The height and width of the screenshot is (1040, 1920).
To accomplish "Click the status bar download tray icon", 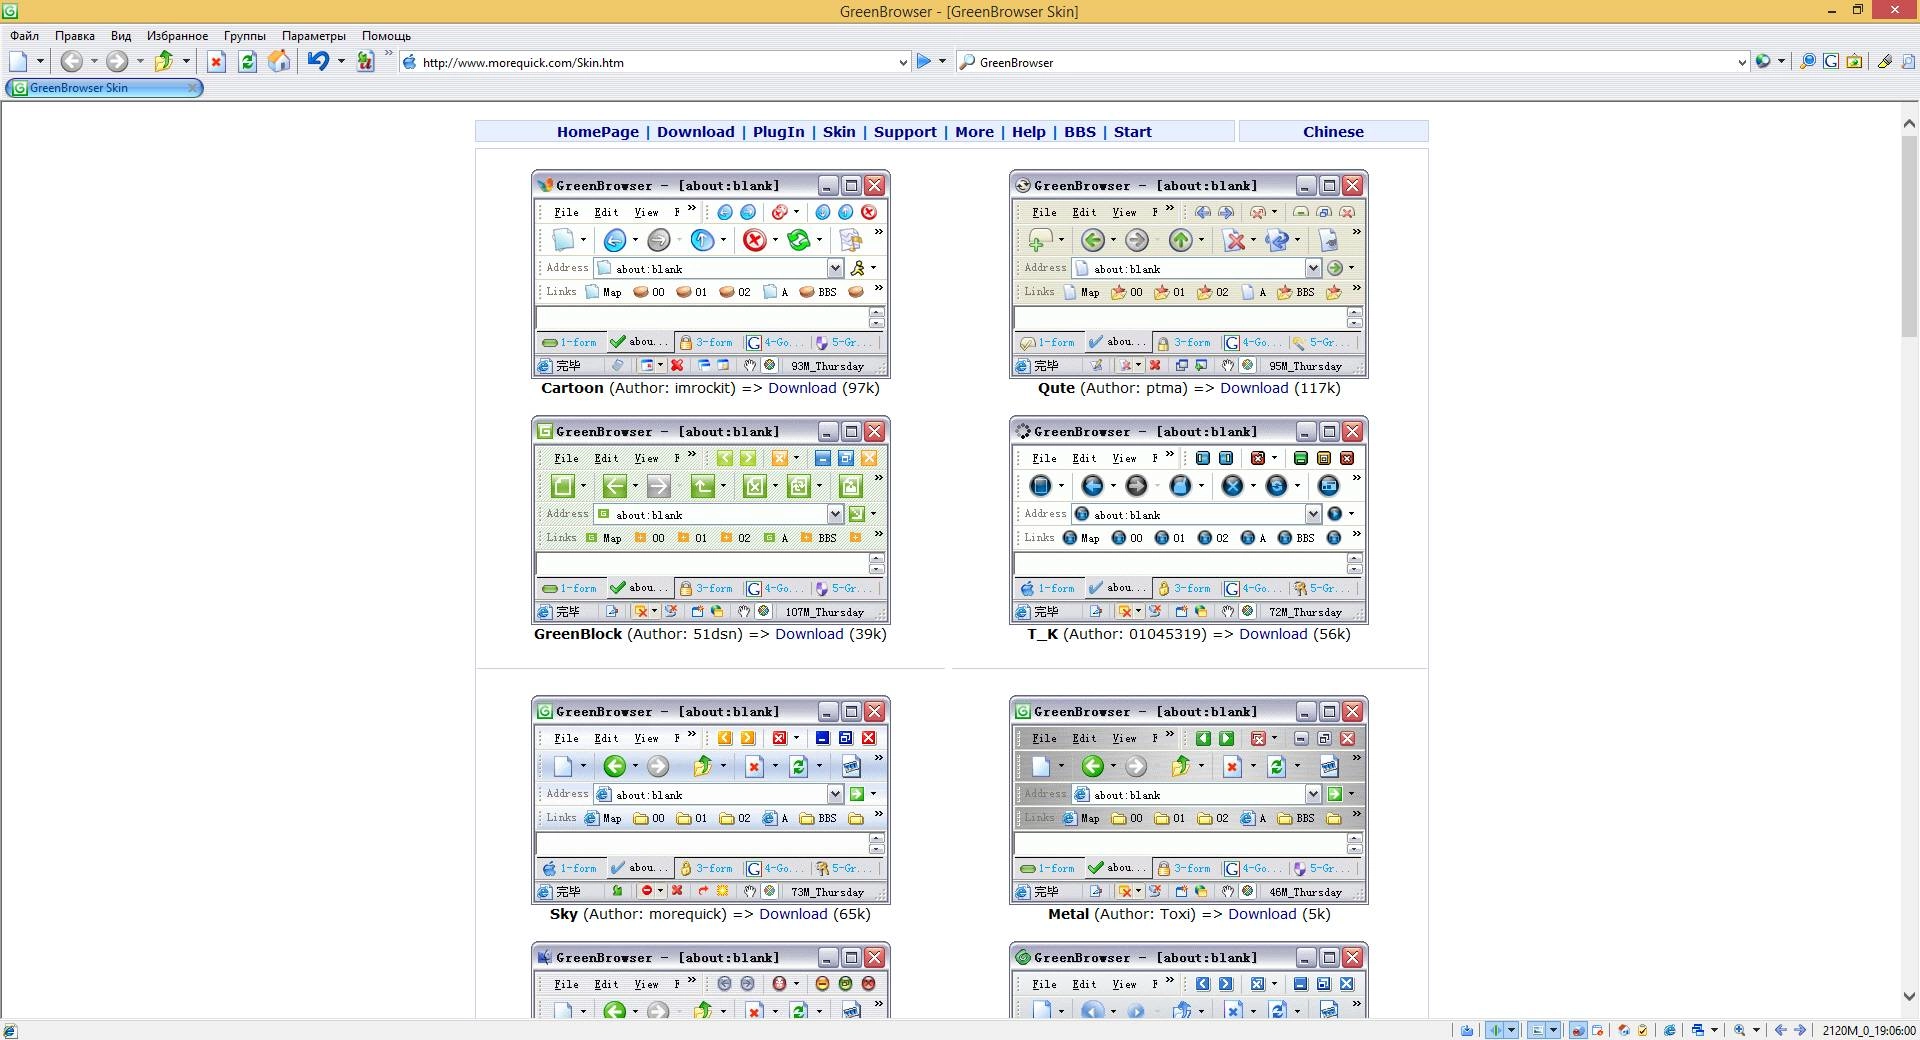I will (1467, 1030).
